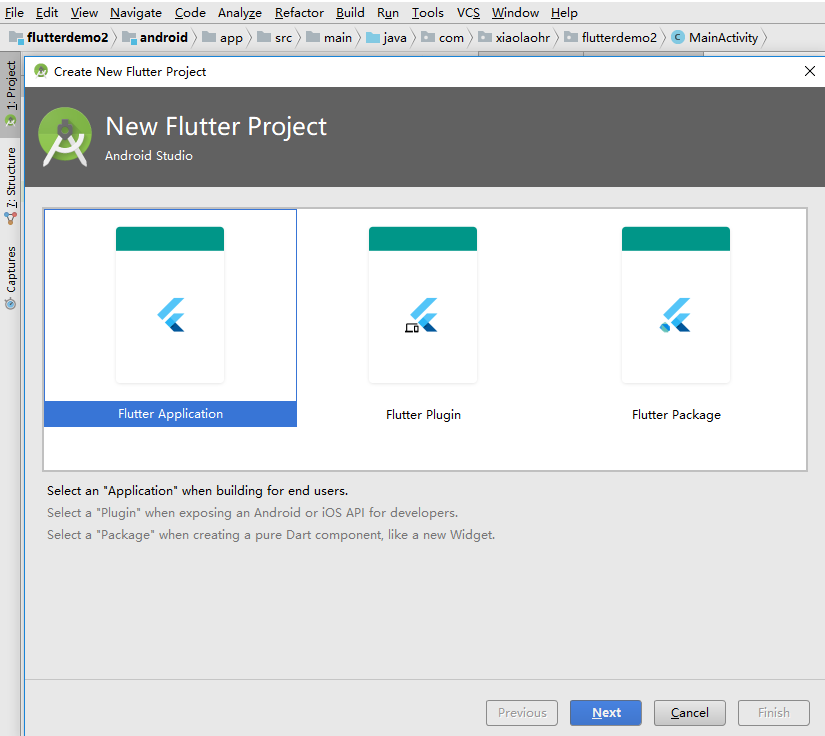Click the Cancel button
Screen dimensions: 825x736
[x=690, y=713]
